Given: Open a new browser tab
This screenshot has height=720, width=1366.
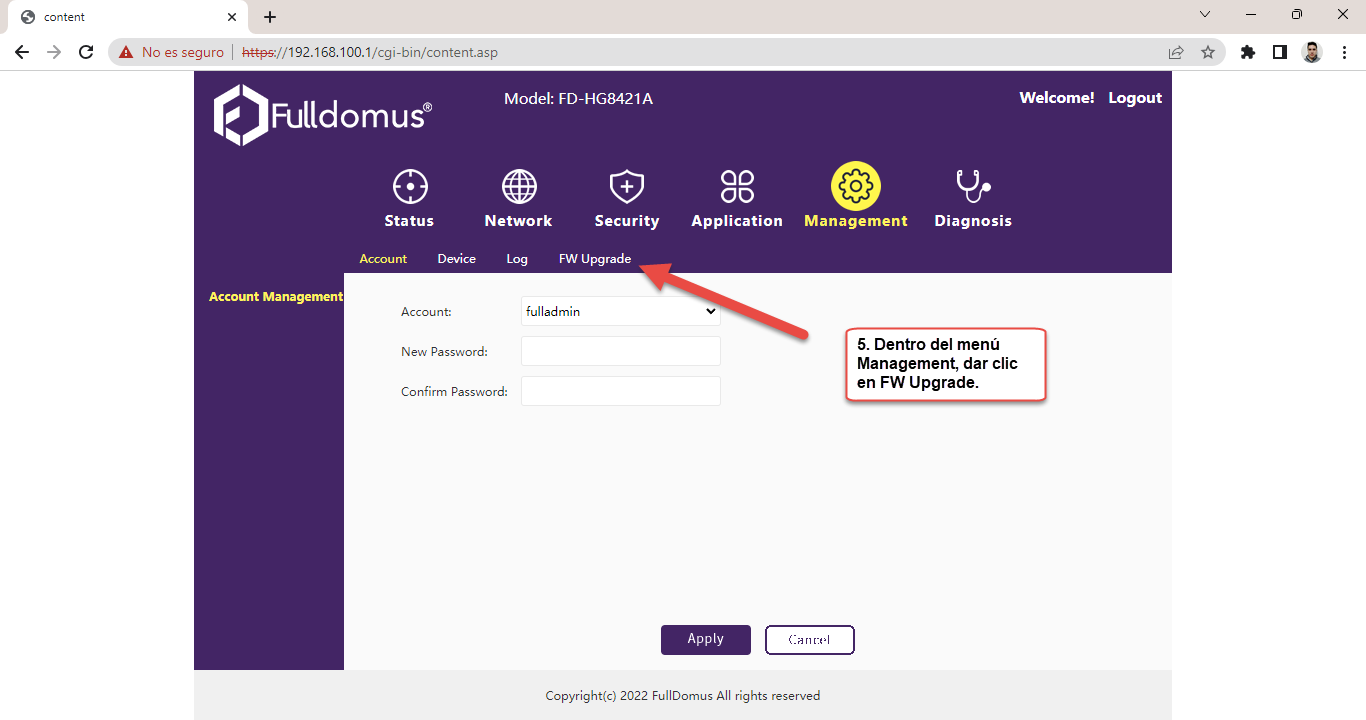Looking at the screenshot, I should click(270, 17).
